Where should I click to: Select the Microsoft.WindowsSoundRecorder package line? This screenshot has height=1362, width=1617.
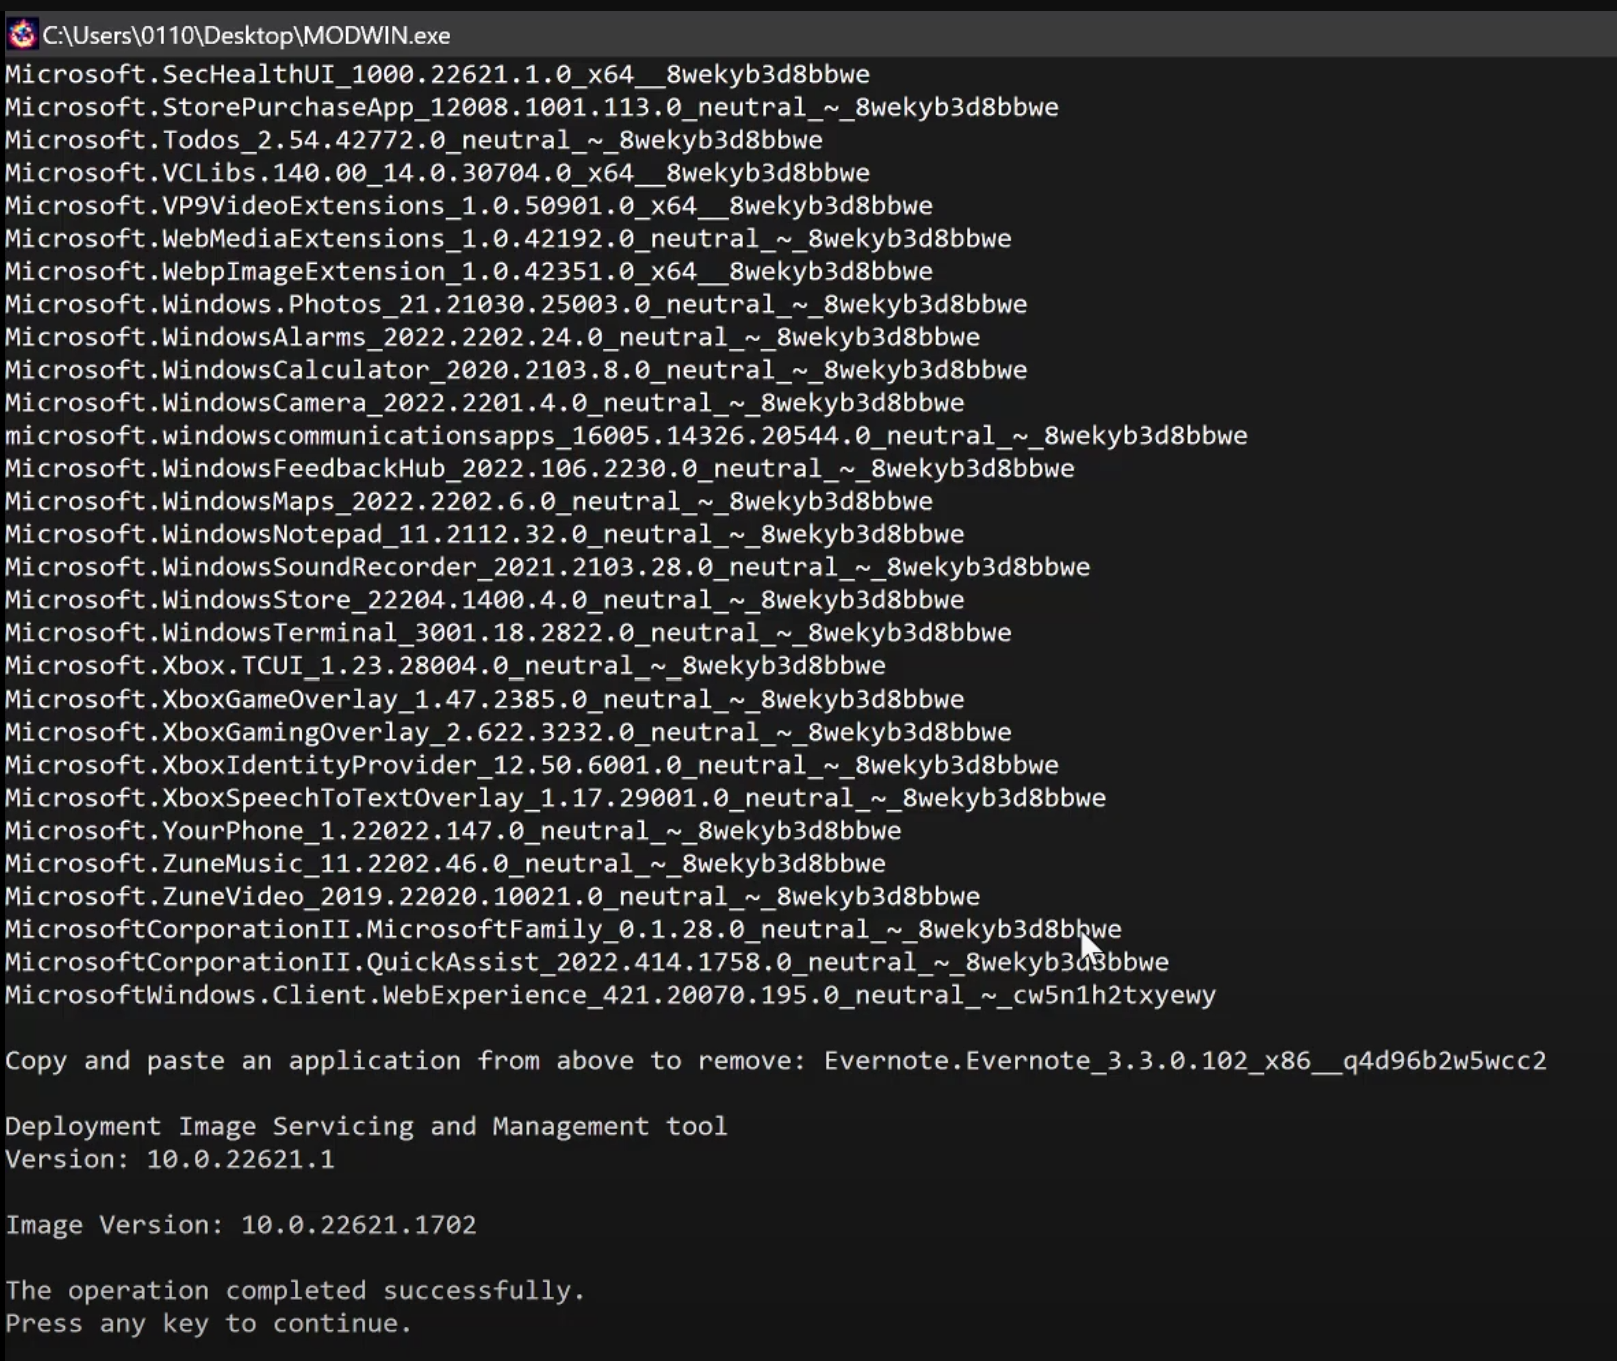547,567
